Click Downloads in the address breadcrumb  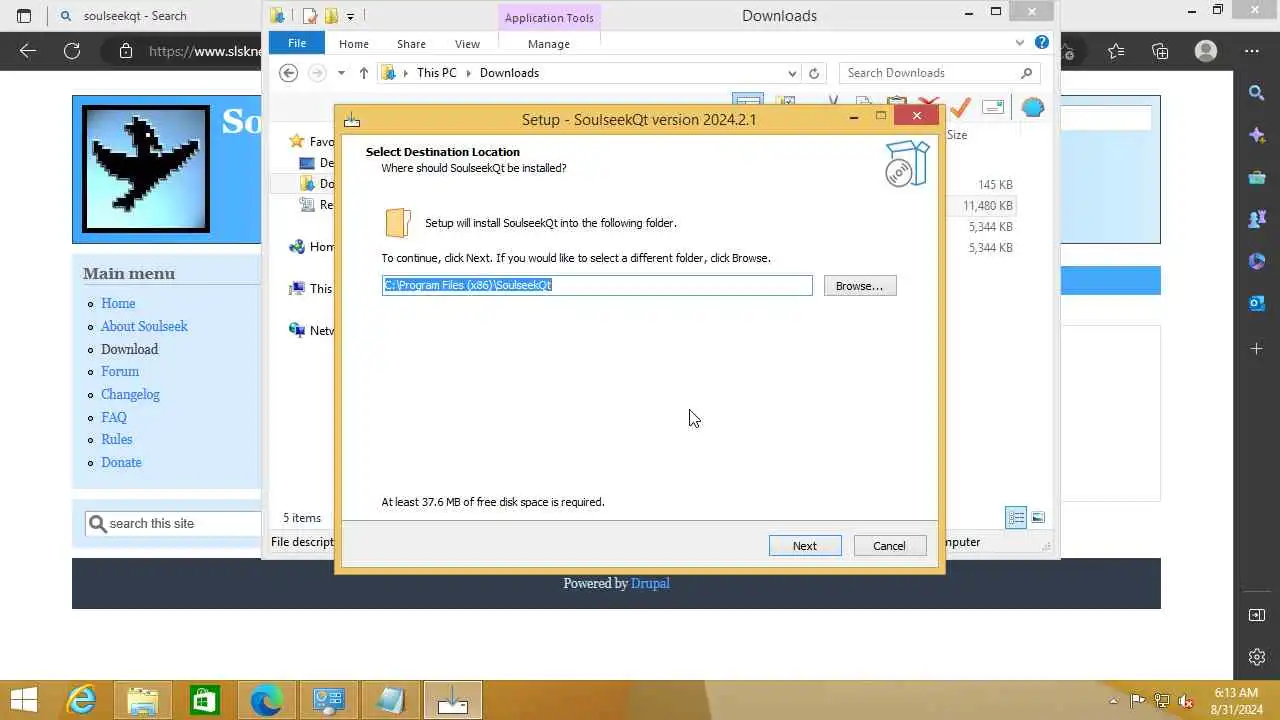coord(509,73)
